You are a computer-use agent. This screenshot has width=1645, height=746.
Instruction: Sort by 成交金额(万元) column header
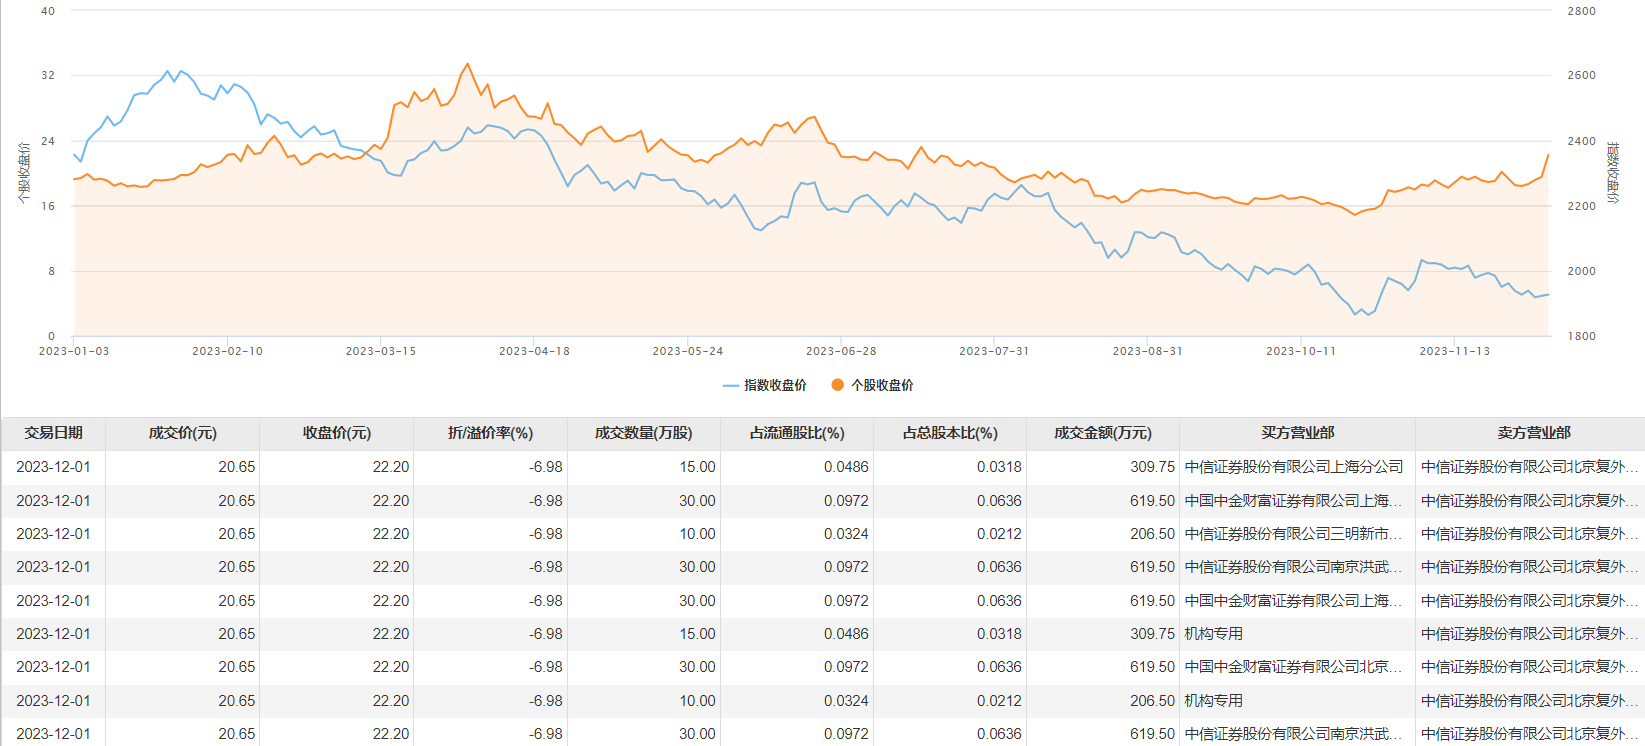[1103, 433]
